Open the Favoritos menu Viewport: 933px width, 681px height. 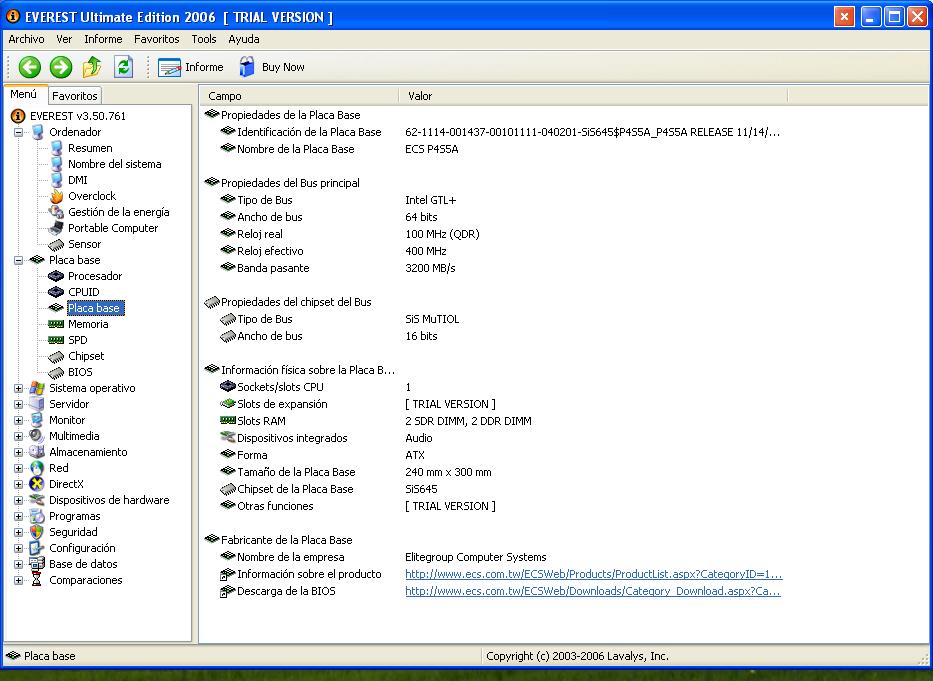[156, 39]
